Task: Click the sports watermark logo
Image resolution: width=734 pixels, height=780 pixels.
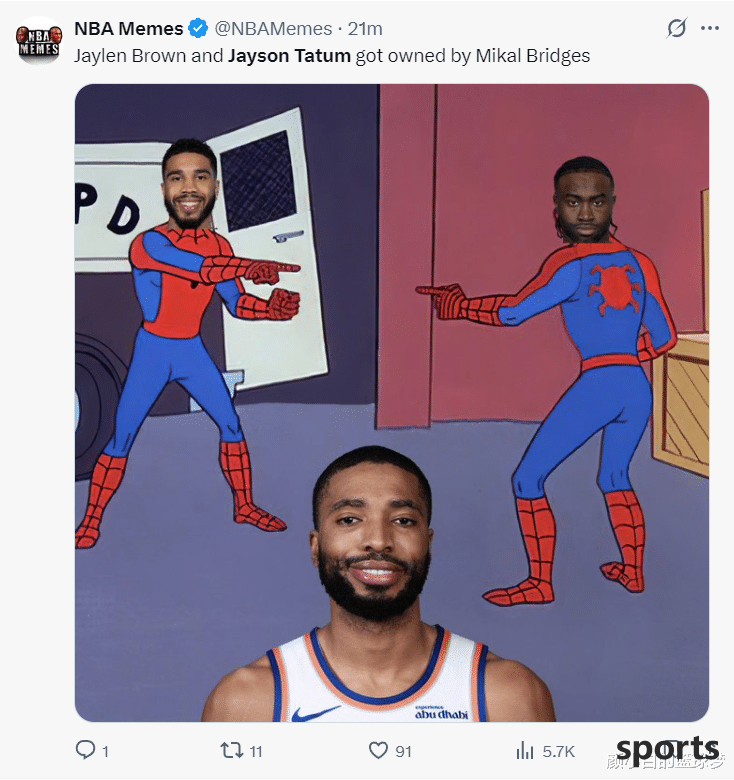Action: pos(667,750)
